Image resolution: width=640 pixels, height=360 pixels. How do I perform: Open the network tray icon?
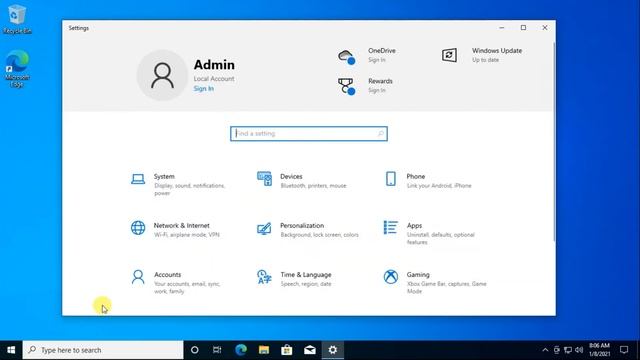(568, 350)
